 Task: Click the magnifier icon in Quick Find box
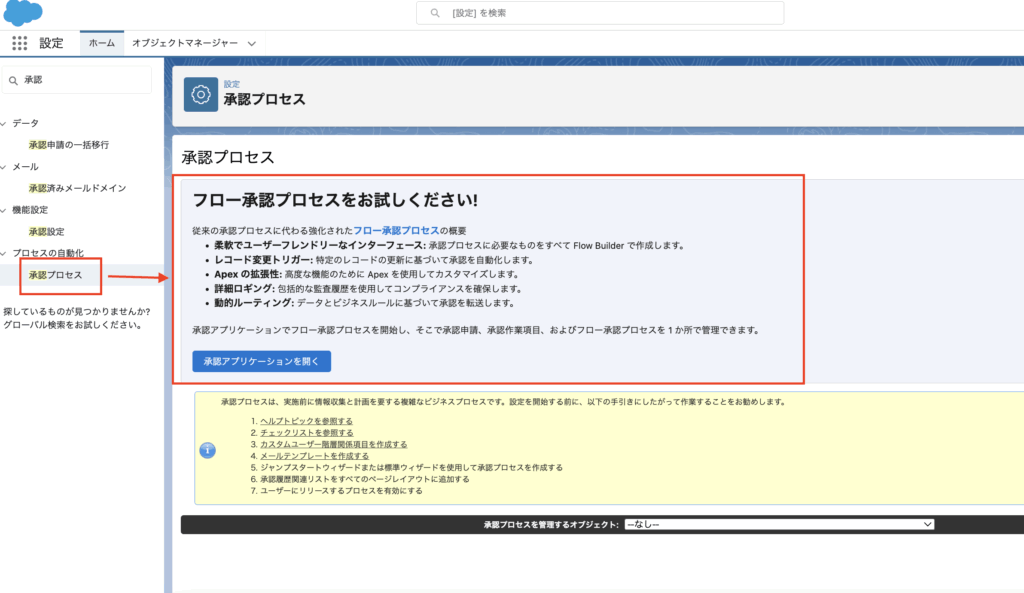[13, 80]
